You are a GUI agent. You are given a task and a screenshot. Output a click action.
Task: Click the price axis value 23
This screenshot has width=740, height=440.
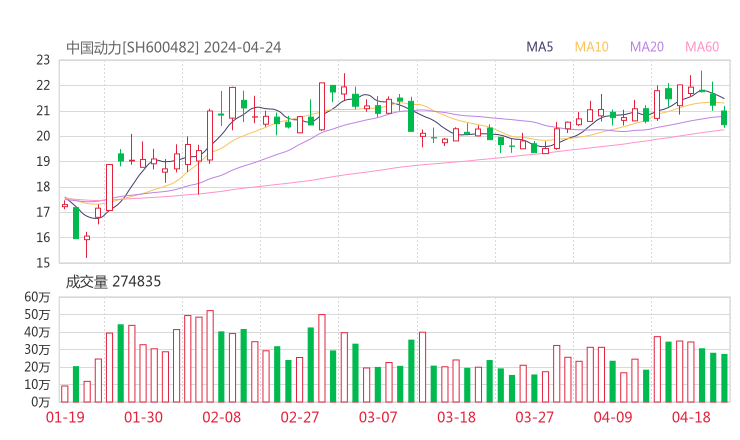[43, 60]
